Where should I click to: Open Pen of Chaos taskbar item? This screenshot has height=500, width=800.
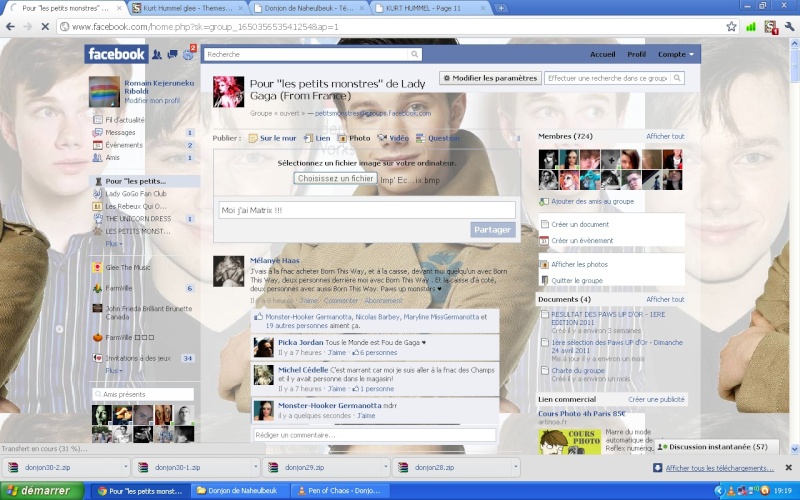coord(340,491)
